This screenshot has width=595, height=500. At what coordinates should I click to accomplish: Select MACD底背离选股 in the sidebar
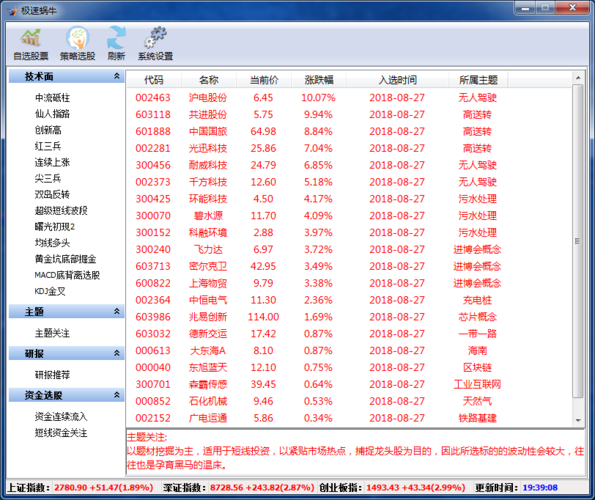(67, 275)
